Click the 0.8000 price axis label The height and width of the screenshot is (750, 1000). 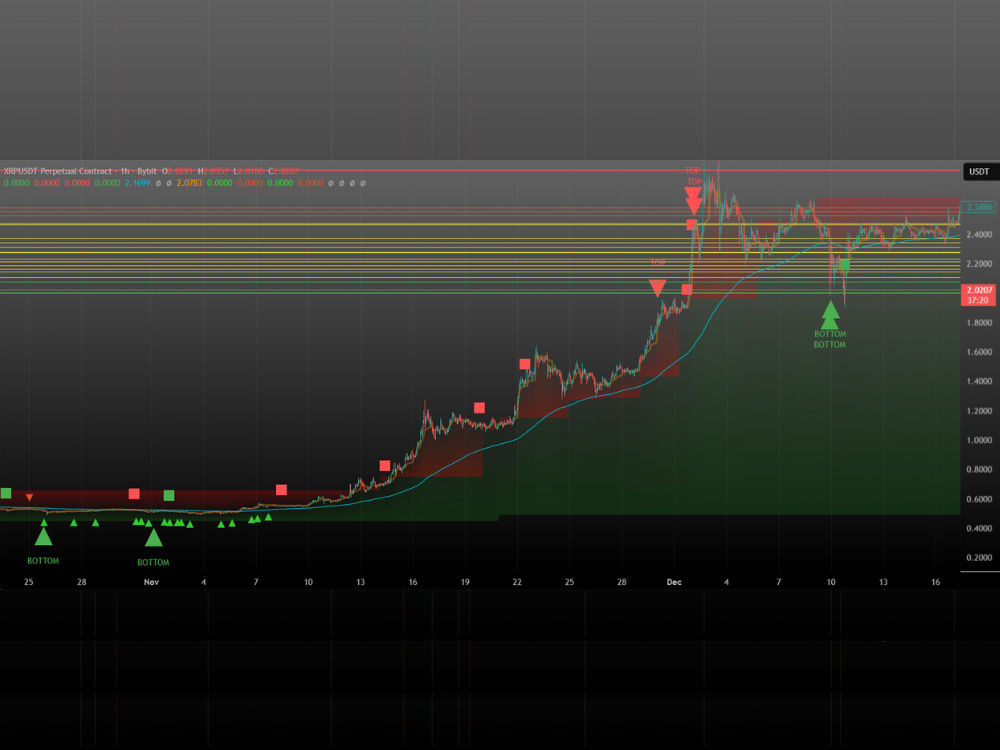pyautogui.click(x=979, y=469)
